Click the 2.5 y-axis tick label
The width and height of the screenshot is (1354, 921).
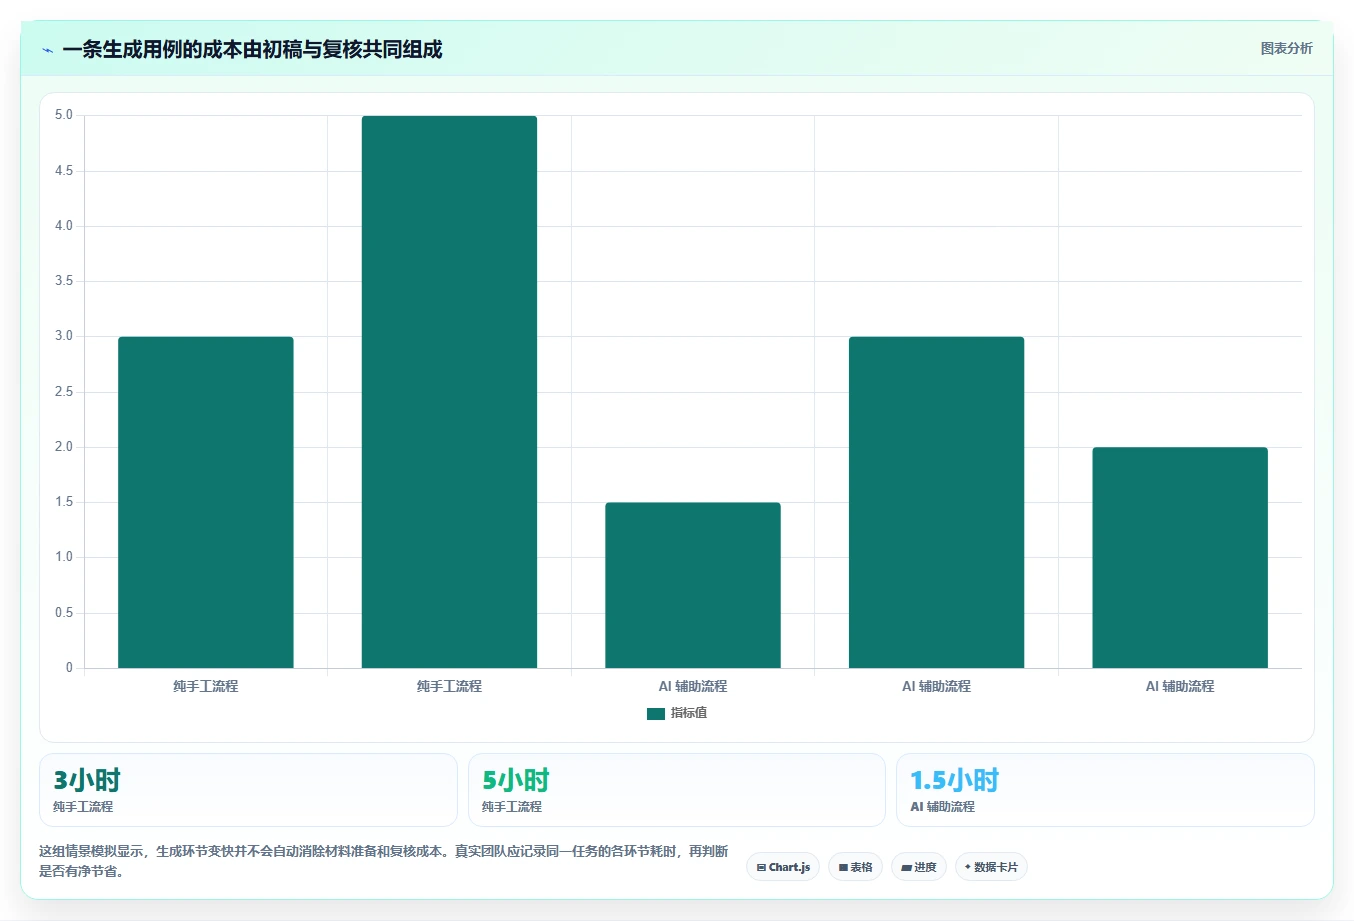[x=64, y=392]
